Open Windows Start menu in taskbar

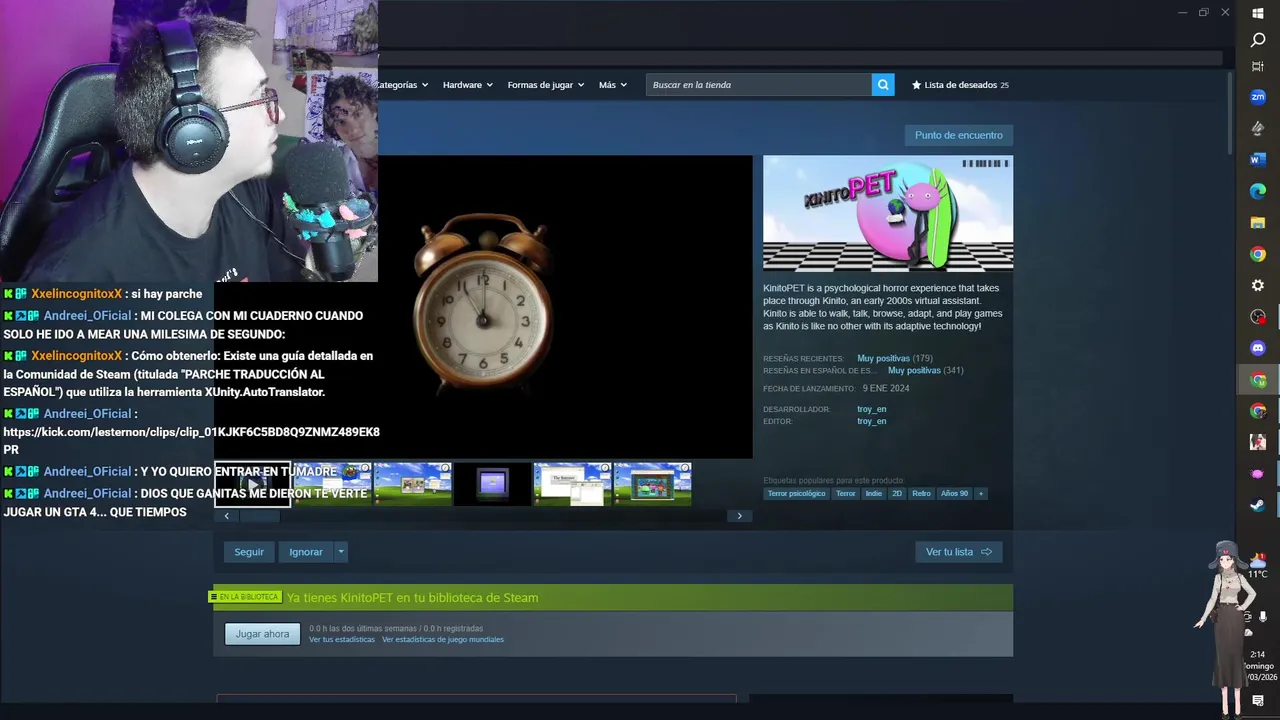tap(1258, 13)
